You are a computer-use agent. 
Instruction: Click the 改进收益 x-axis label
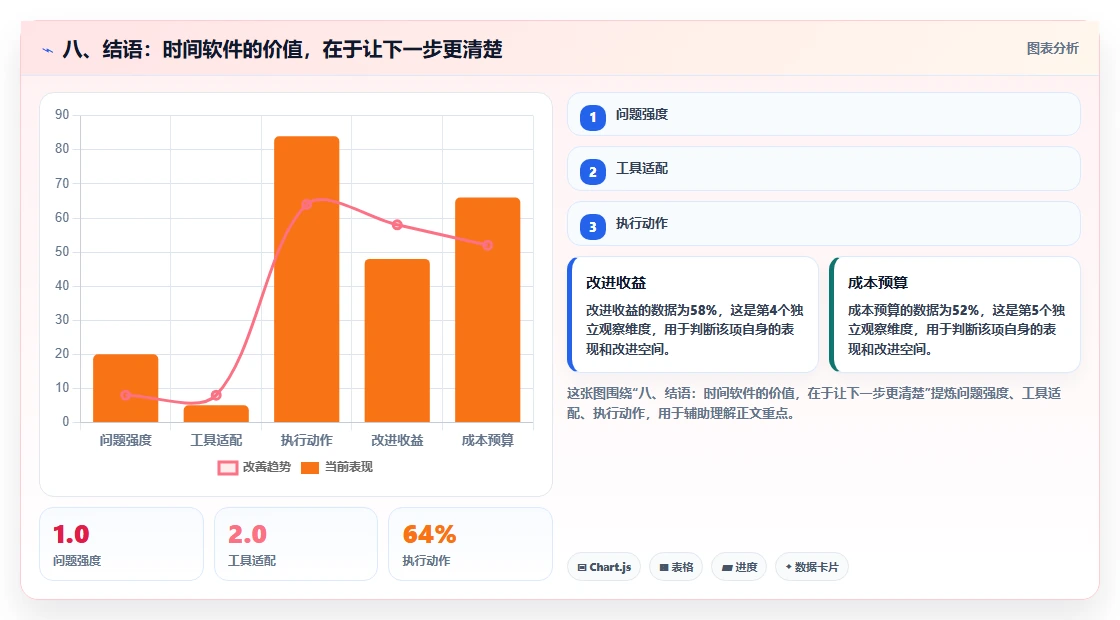click(x=397, y=441)
